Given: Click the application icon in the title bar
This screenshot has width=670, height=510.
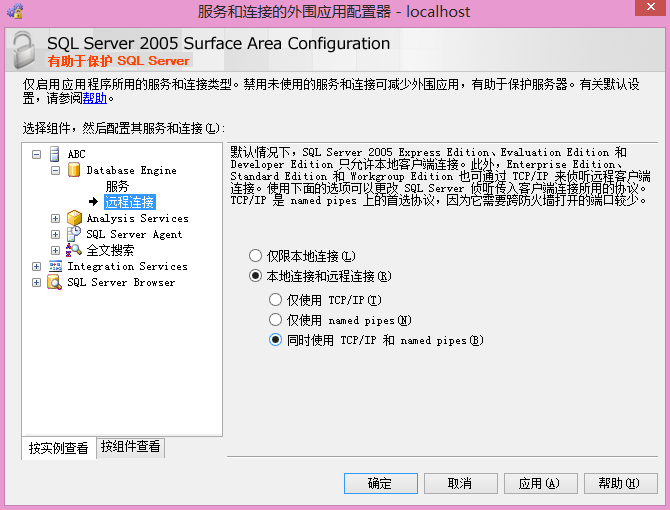Looking at the screenshot, I should tap(15, 11).
